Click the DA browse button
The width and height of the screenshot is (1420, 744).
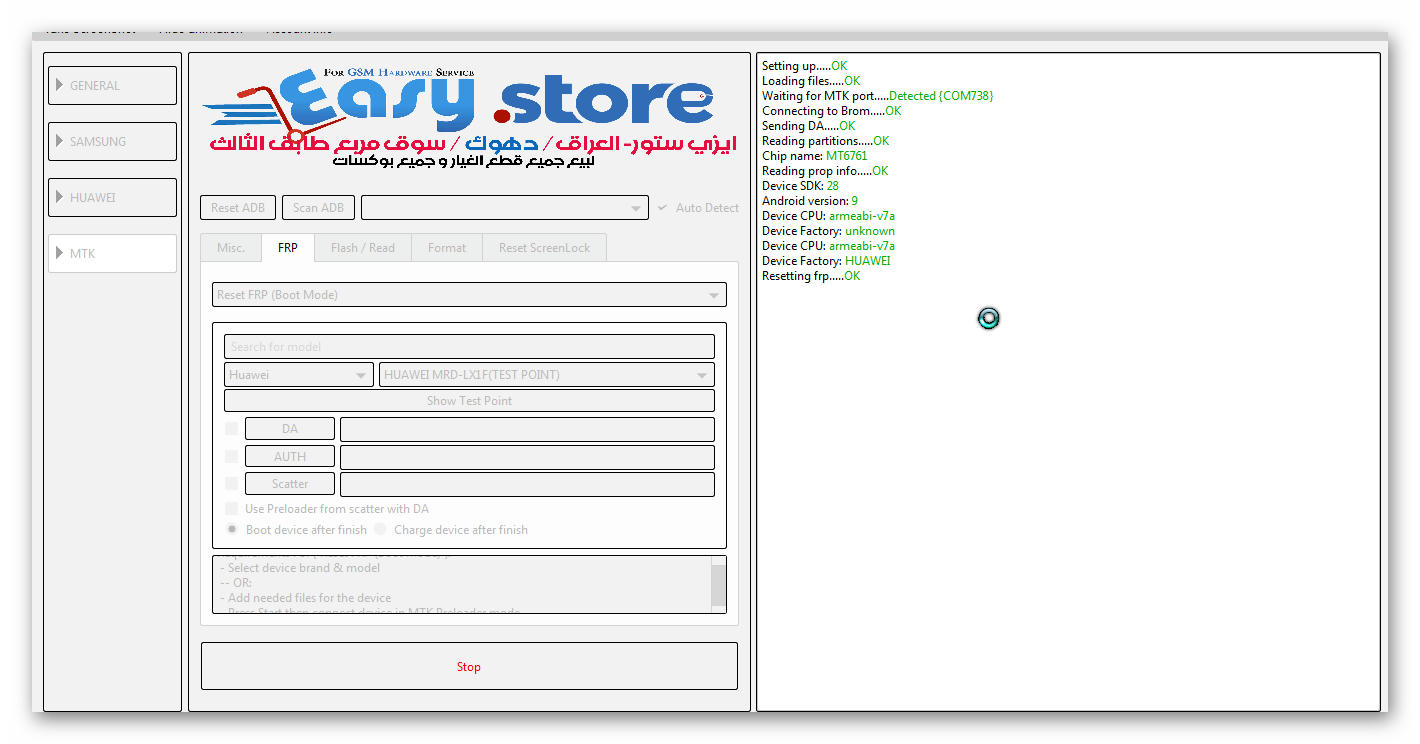[290, 429]
